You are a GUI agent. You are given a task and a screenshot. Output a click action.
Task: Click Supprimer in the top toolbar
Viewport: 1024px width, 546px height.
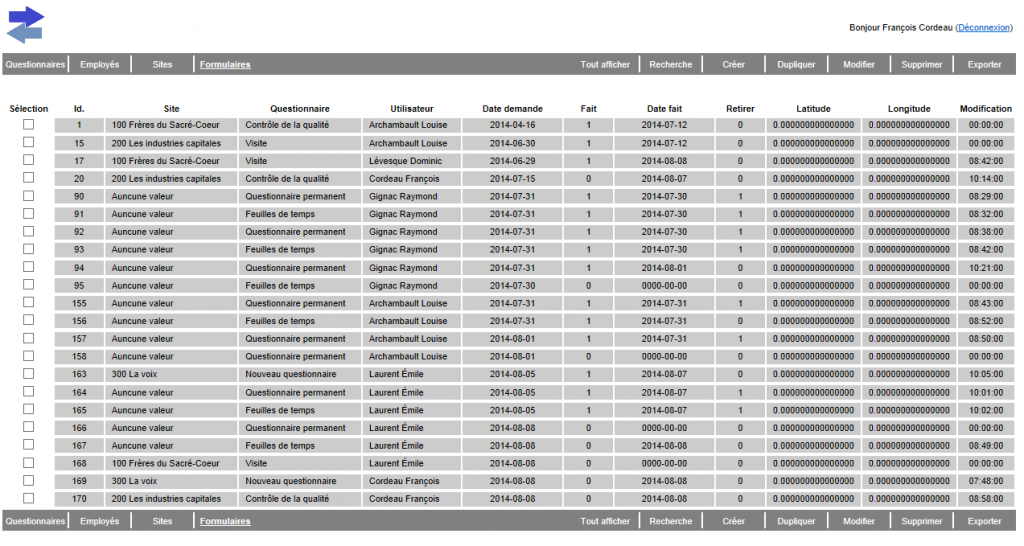921,65
